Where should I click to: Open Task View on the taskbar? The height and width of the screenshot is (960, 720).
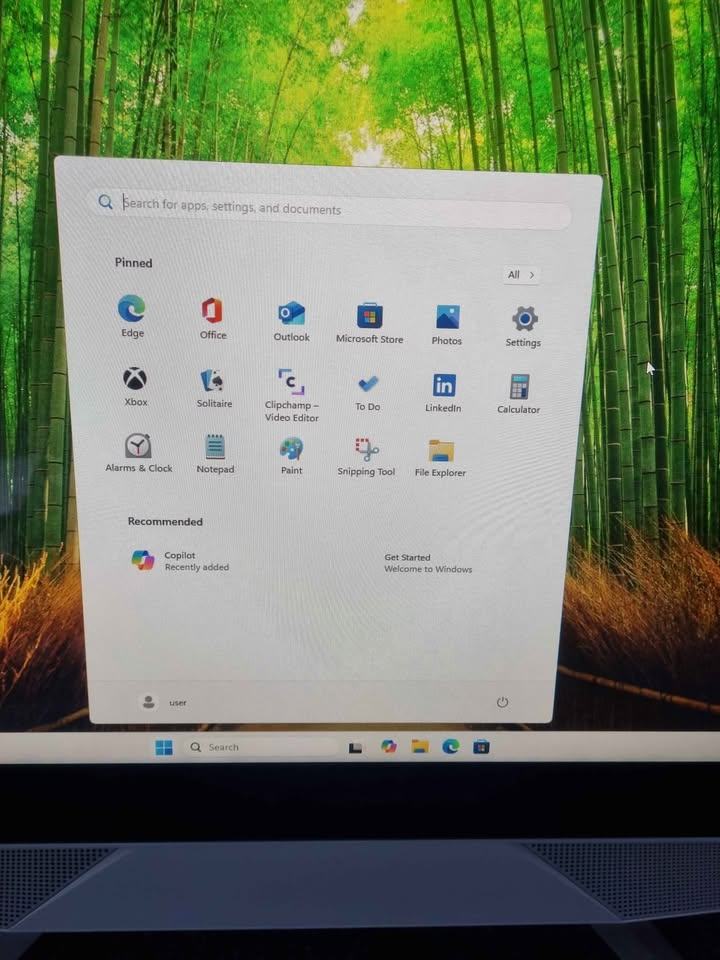click(x=355, y=748)
